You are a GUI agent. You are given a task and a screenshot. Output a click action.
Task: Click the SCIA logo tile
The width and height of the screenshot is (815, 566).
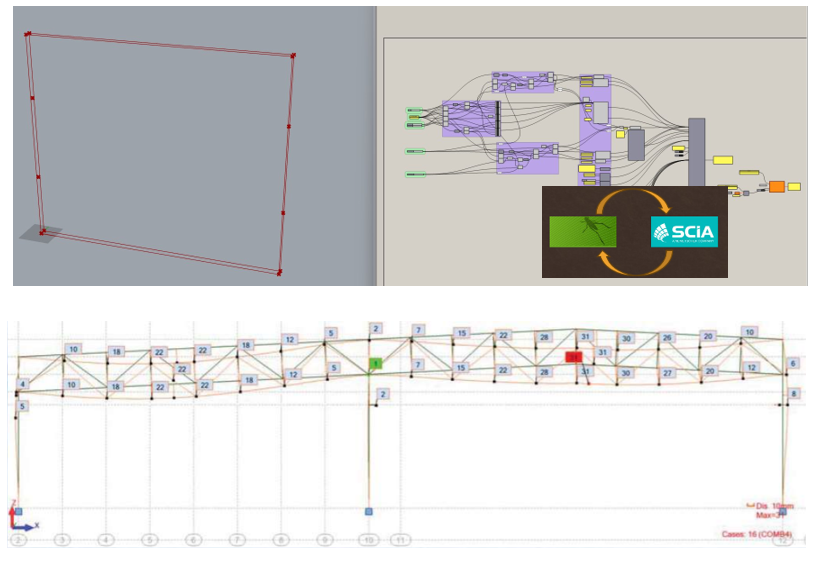click(685, 233)
